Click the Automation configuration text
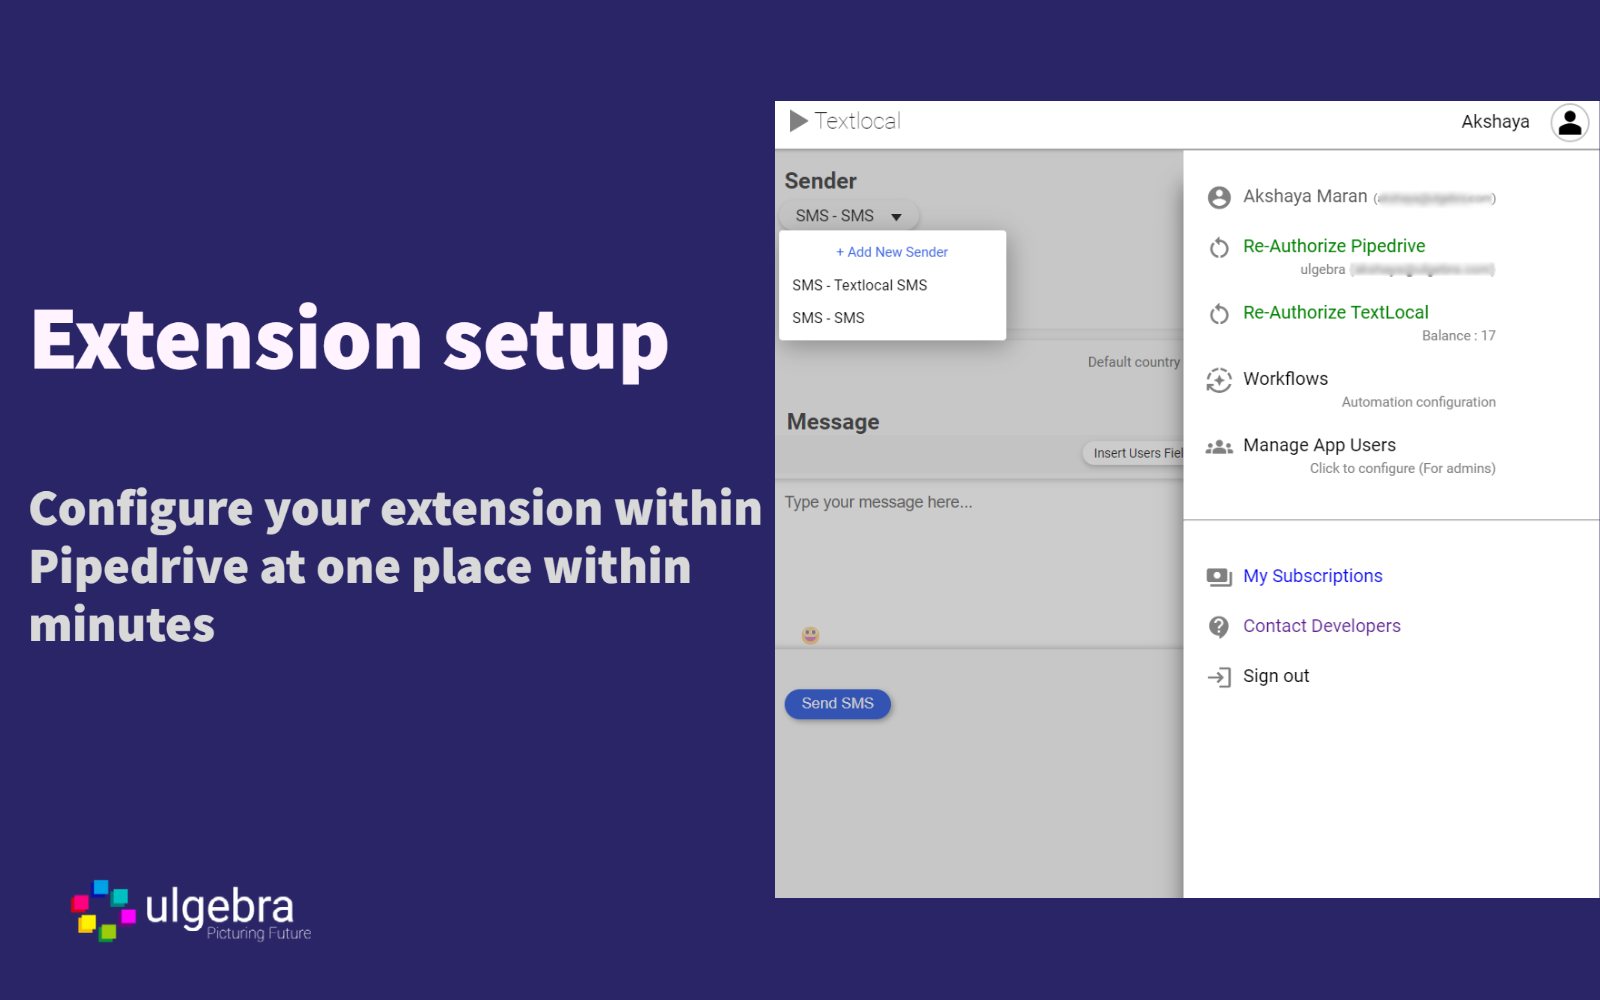This screenshot has width=1600, height=1000. pos(1418,402)
